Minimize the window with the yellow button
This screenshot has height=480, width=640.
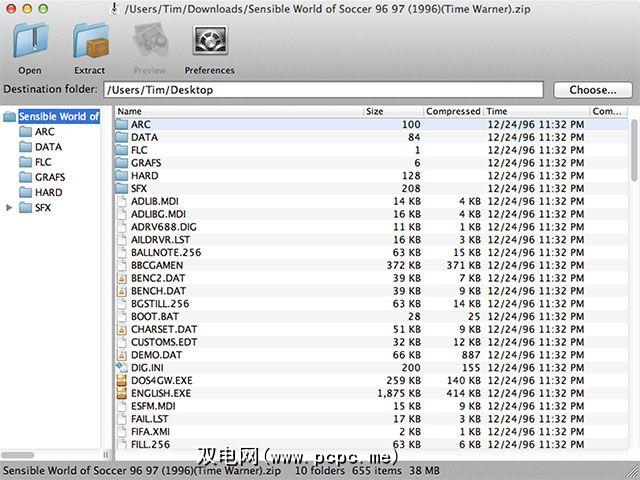[x=27, y=9]
